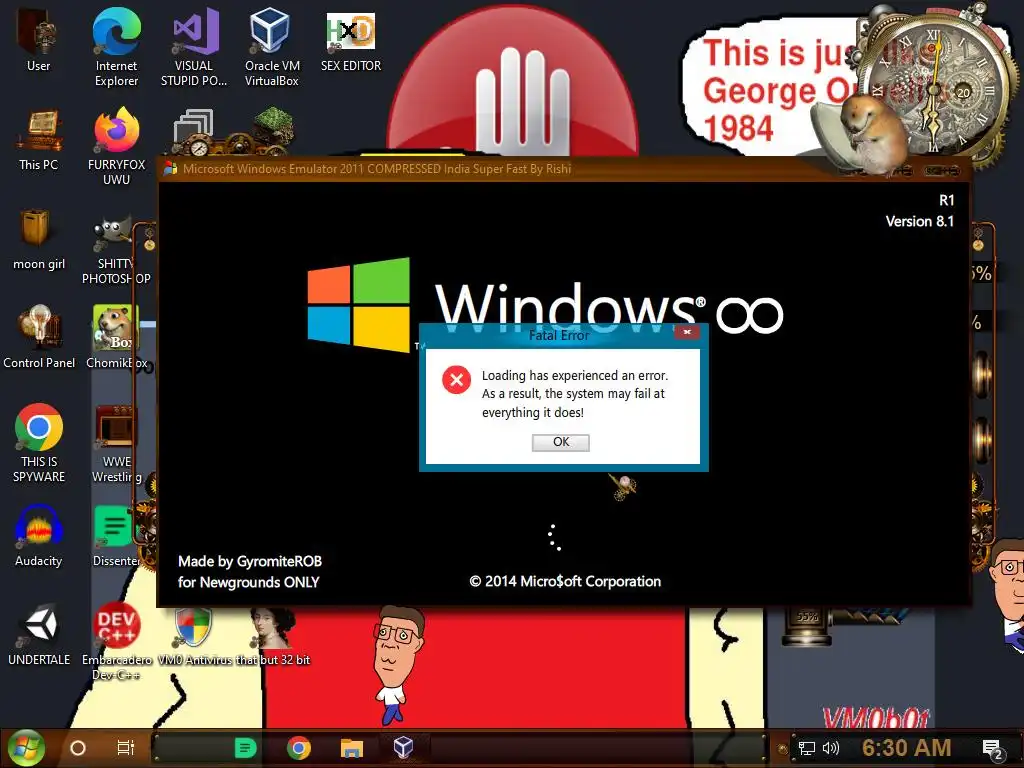Click 'Loading has experienced an error.' message

(x=575, y=376)
